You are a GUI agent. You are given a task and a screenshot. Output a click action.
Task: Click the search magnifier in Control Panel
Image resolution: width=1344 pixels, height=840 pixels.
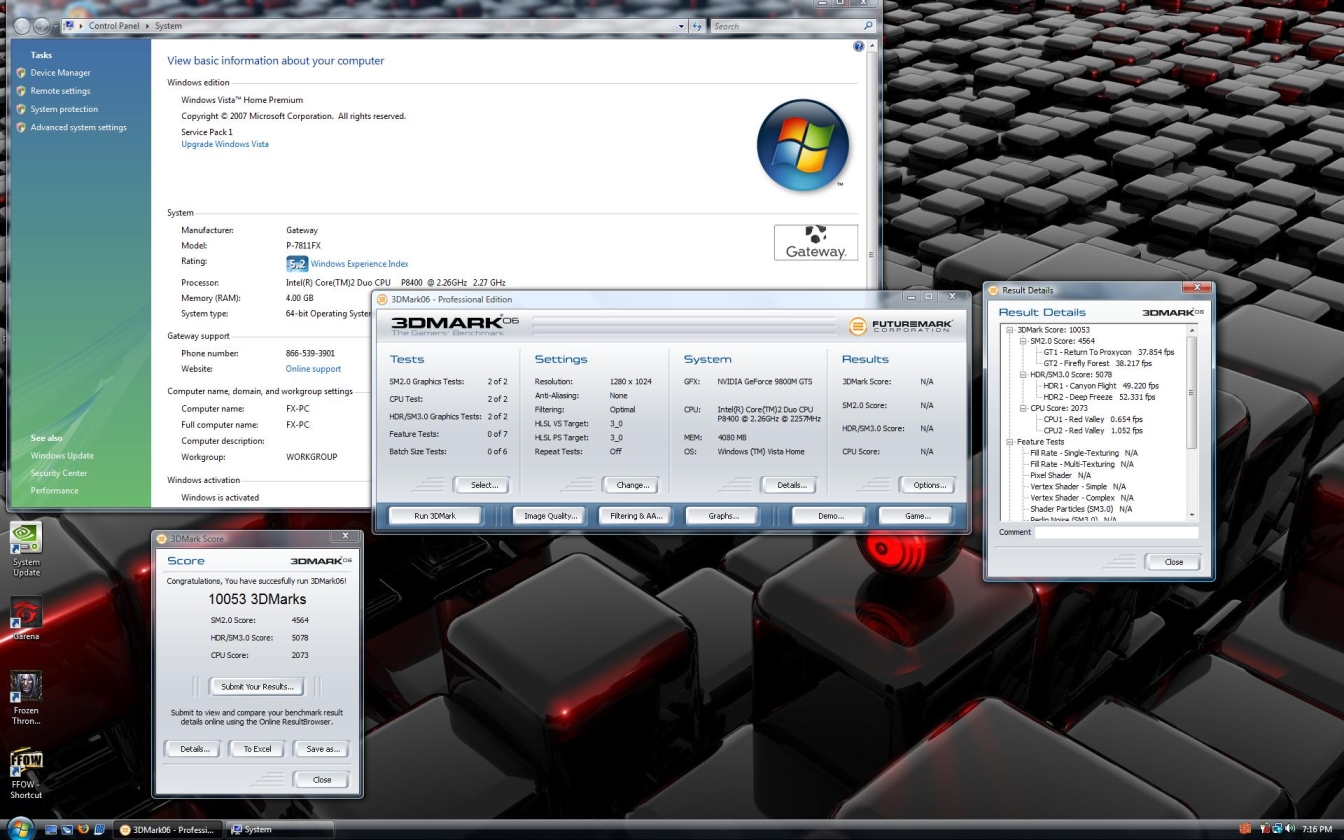(x=868, y=26)
